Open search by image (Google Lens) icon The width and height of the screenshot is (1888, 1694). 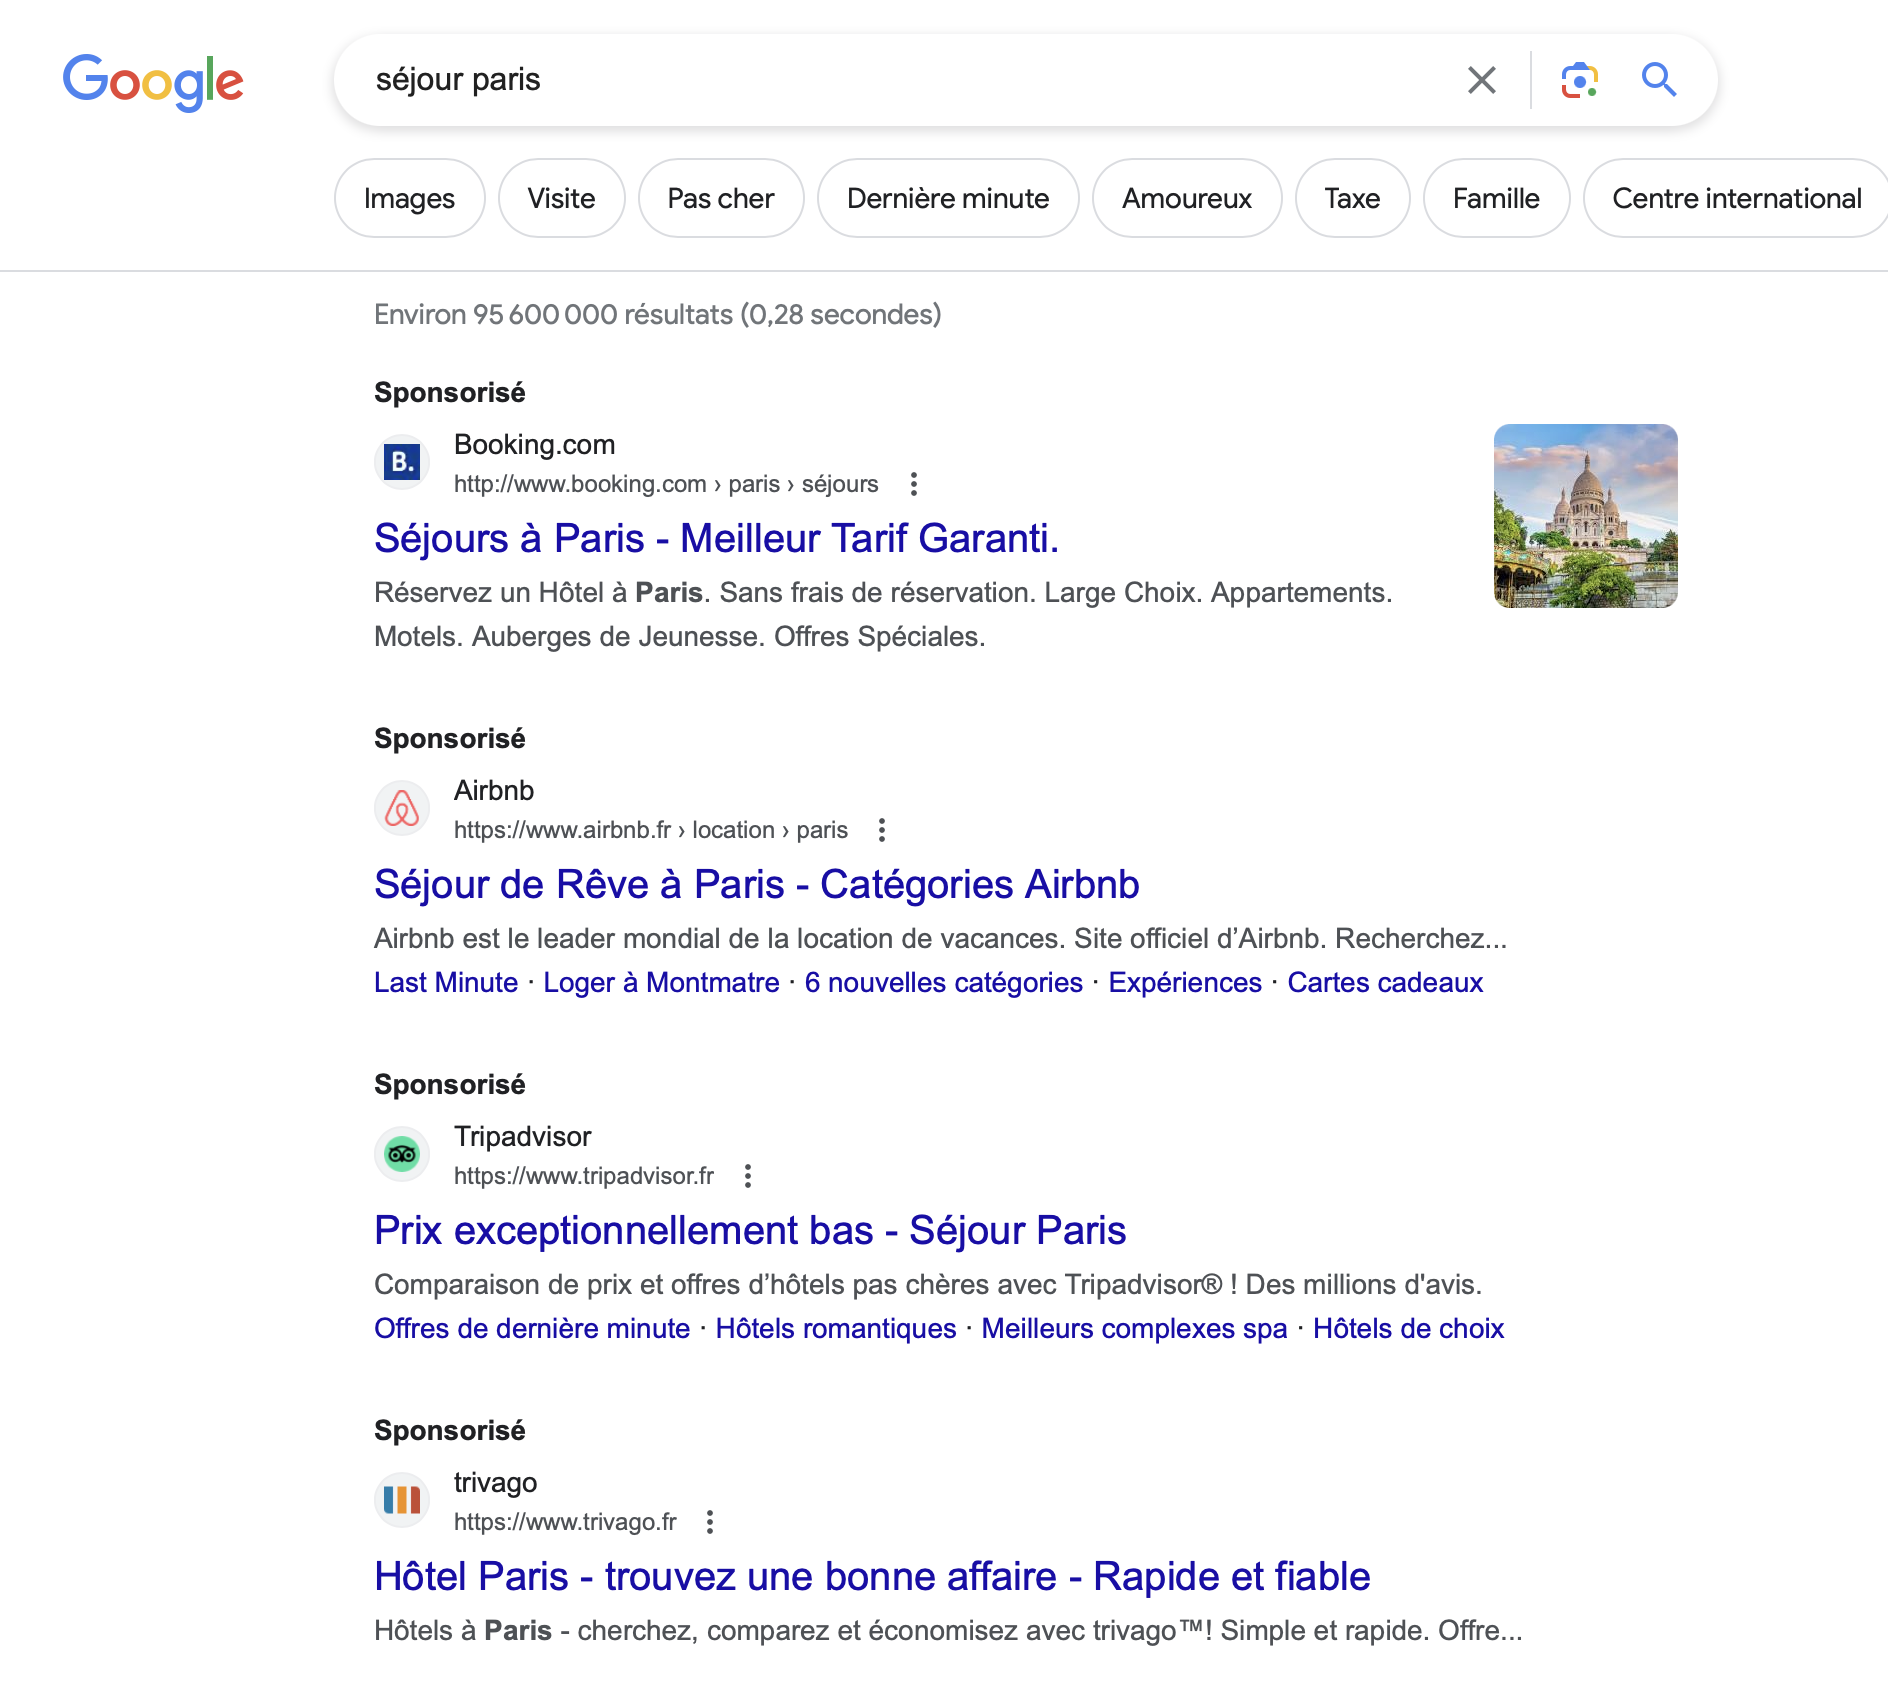[1579, 80]
